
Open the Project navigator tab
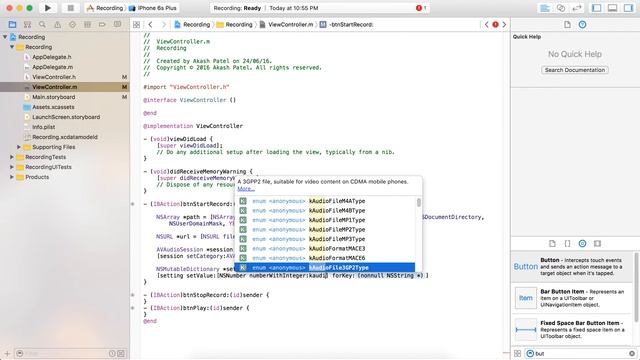coord(12,24)
